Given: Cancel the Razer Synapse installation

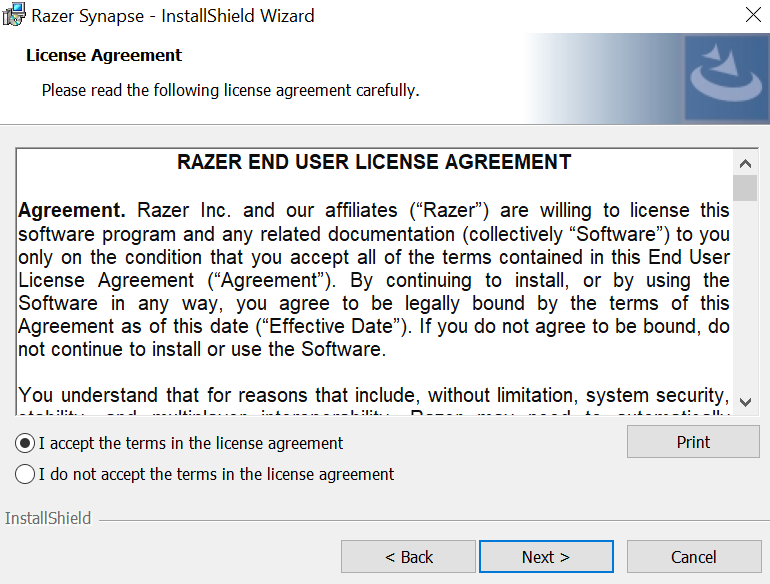Looking at the screenshot, I should pos(694,557).
